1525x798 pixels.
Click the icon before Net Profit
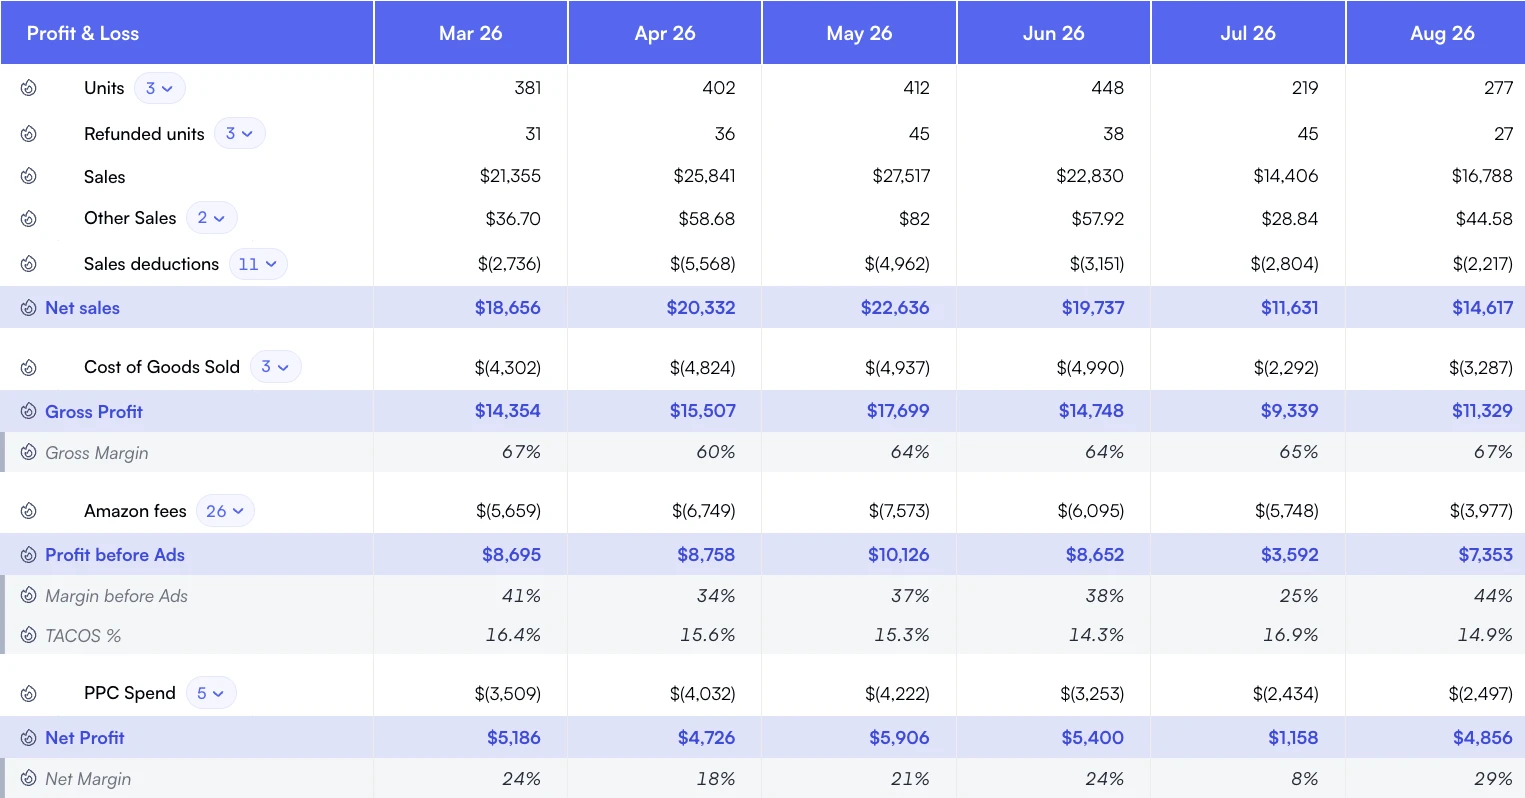click(29, 738)
